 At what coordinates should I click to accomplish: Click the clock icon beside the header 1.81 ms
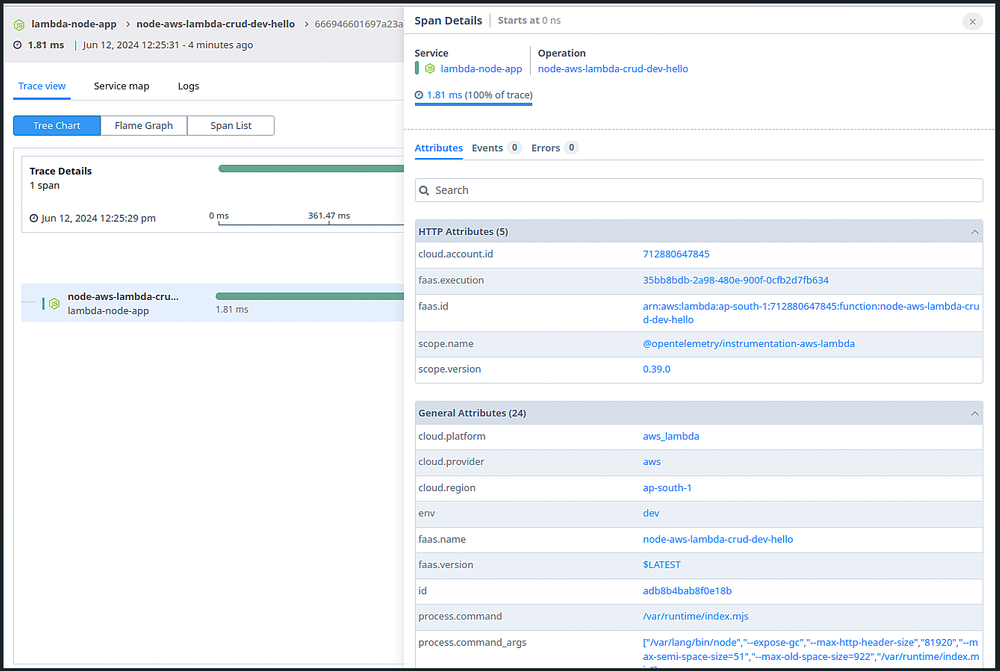tap(18, 45)
